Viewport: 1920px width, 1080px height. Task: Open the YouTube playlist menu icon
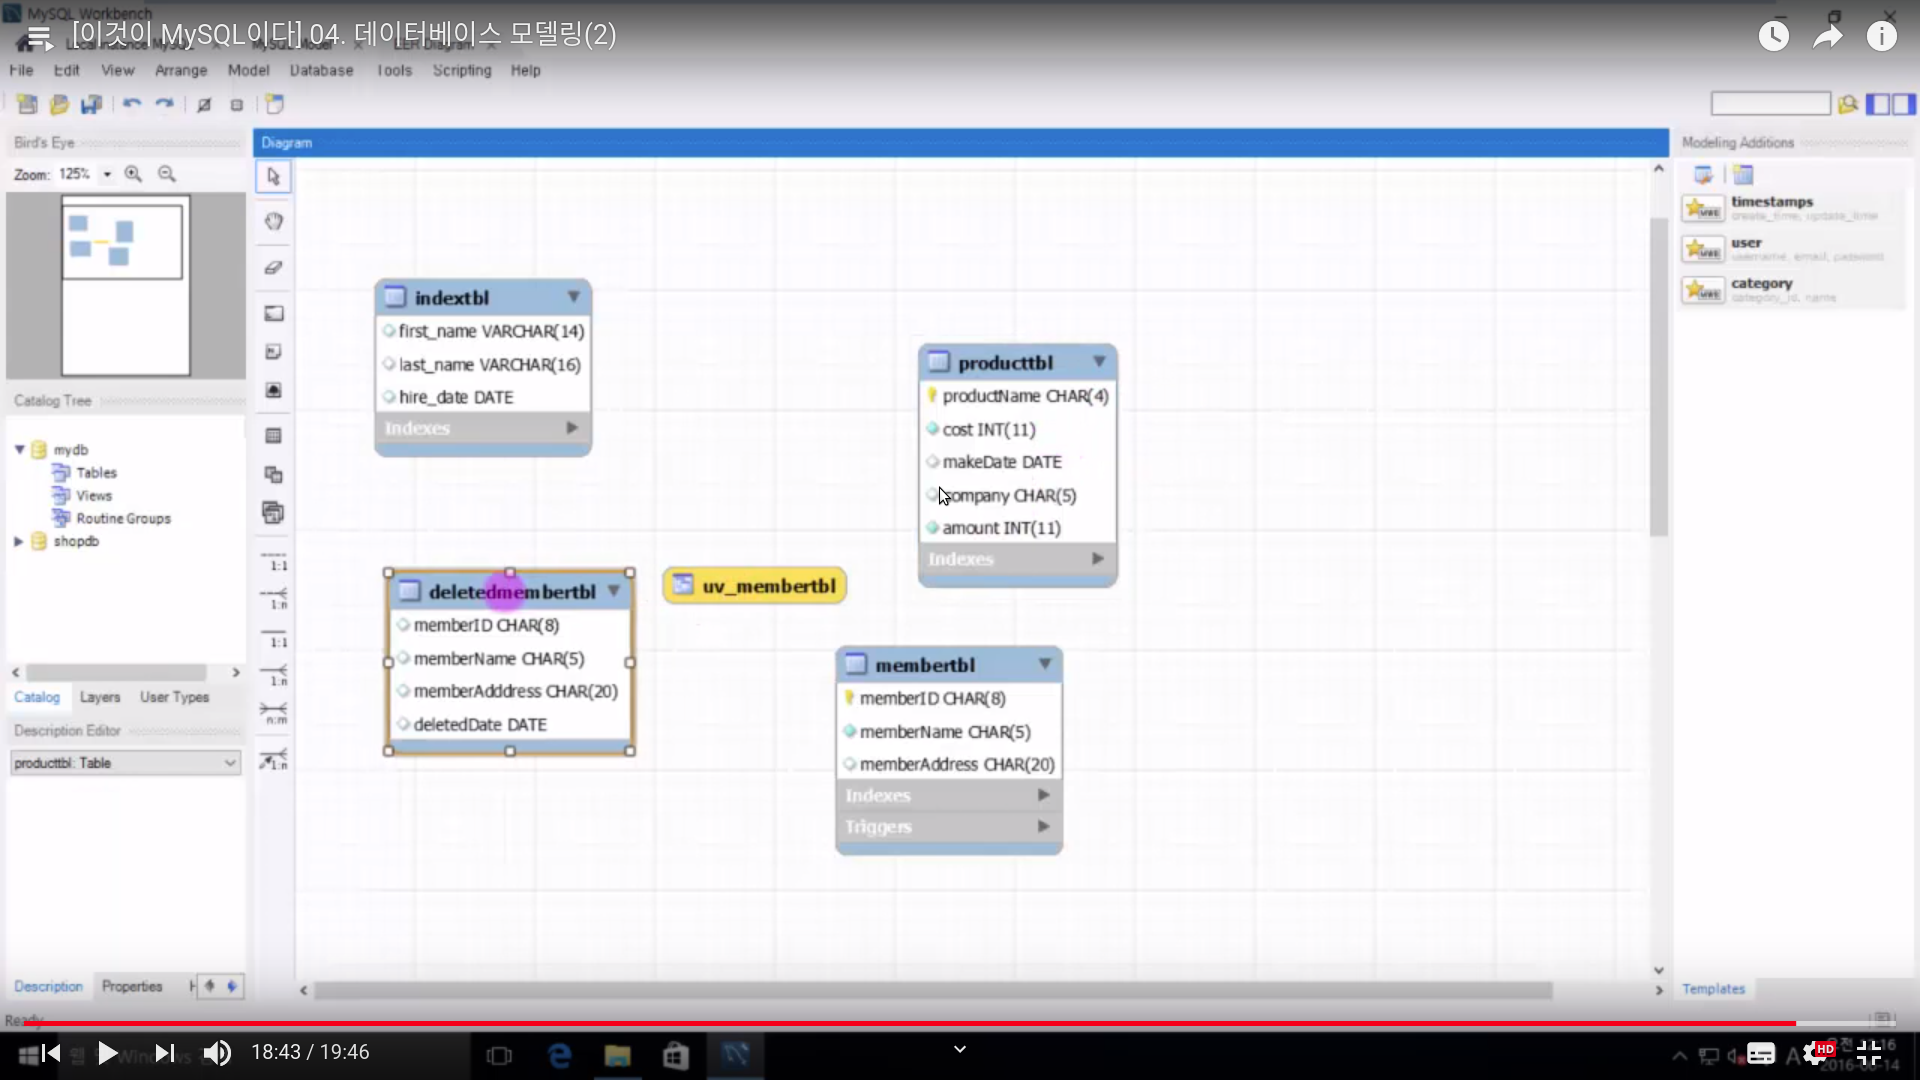click(x=38, y=39)
